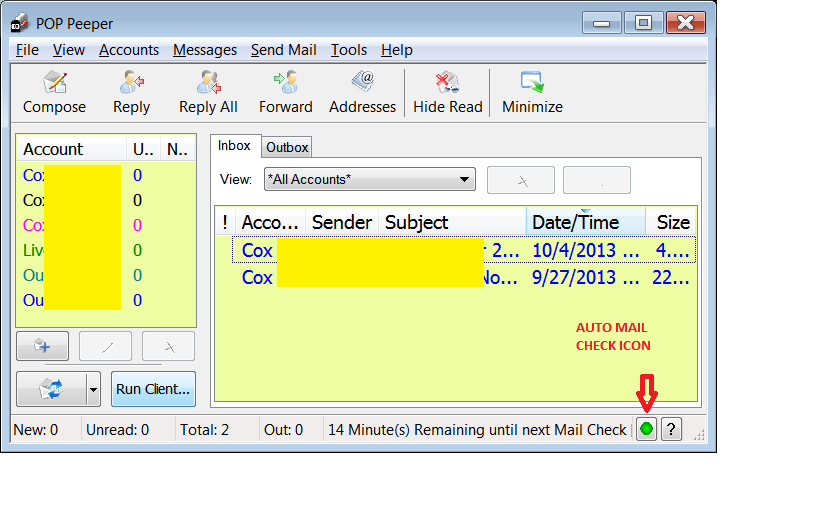Sort messages by Account column header

[270, 222]
